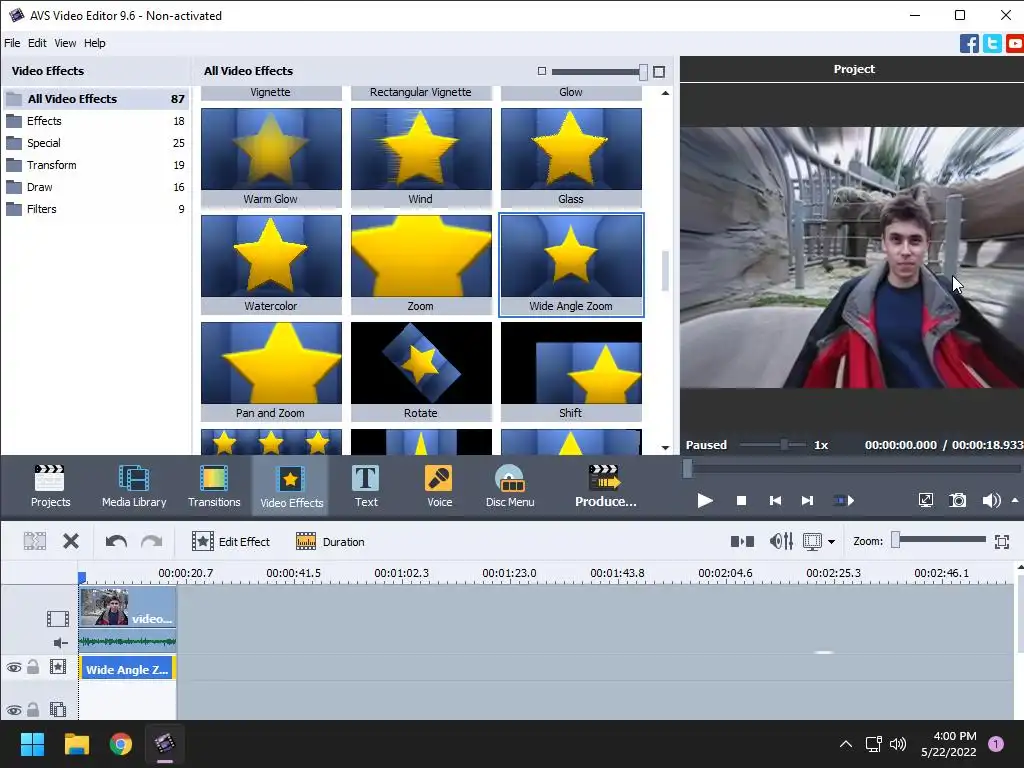The image size is (1024, 768).
Task: Open the audio mixer icon
Action: 781,541
